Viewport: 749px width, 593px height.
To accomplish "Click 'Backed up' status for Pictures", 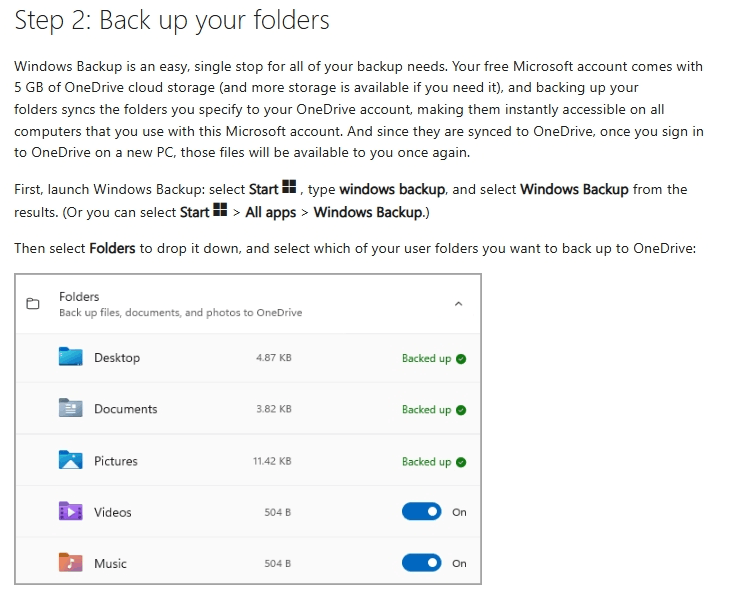I will coord(427,462).
